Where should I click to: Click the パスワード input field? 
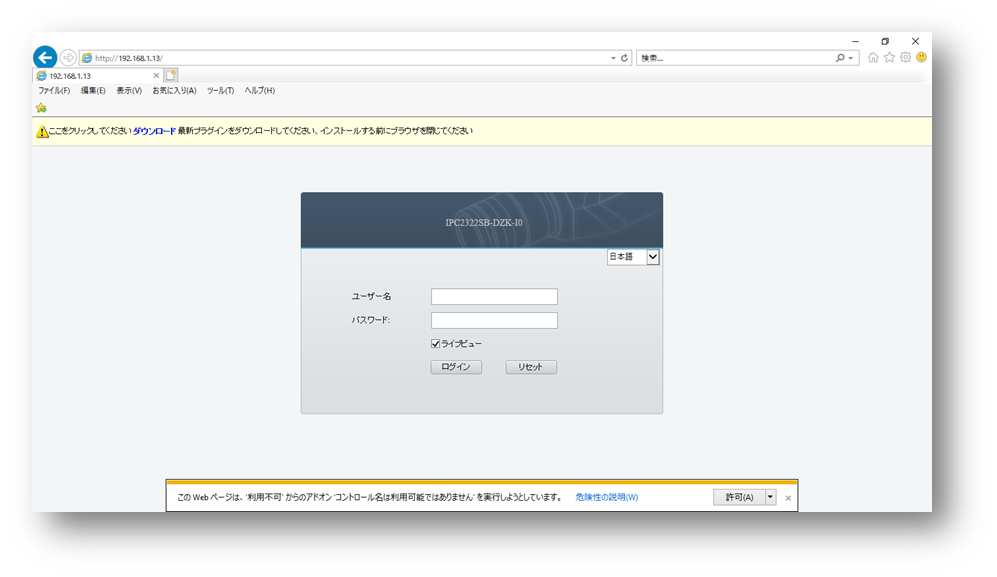[494, 321]
